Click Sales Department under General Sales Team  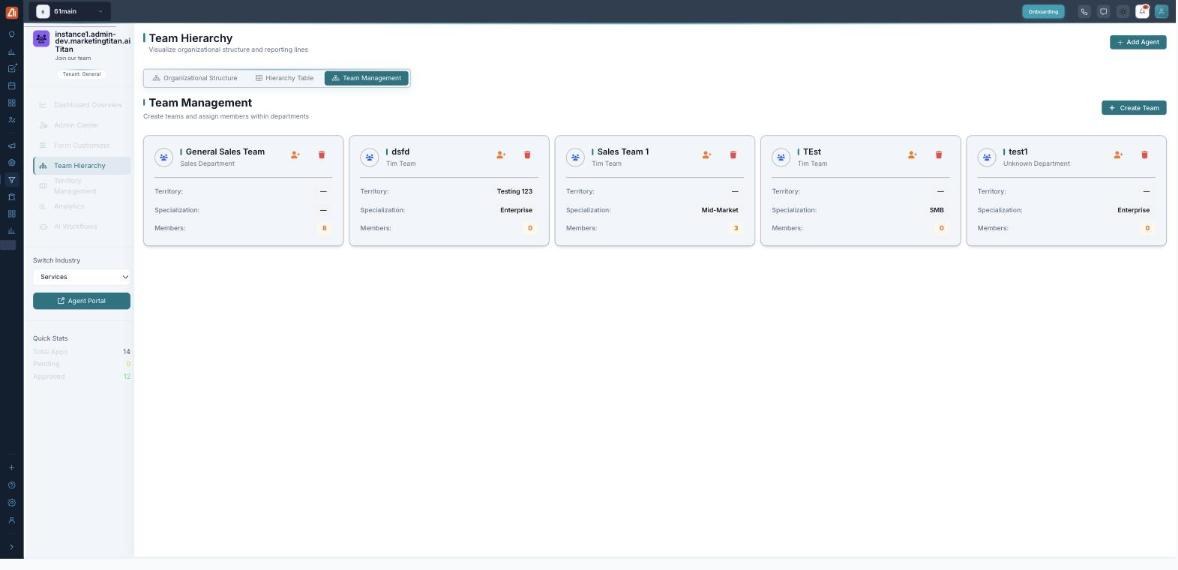(x=207, y=164)
